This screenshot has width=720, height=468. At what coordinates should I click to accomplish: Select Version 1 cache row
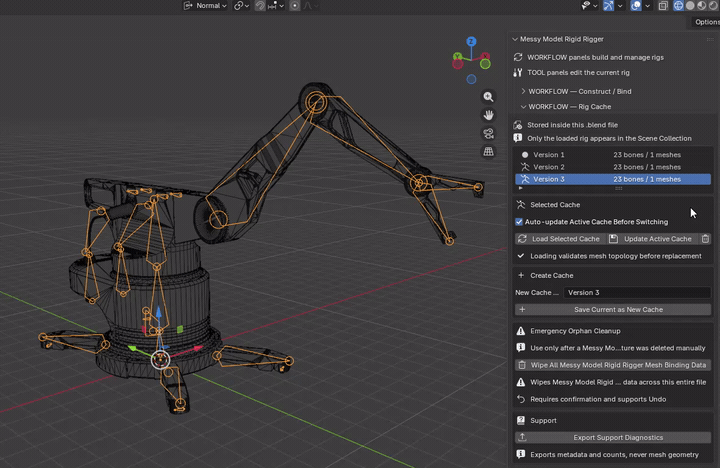613,155
